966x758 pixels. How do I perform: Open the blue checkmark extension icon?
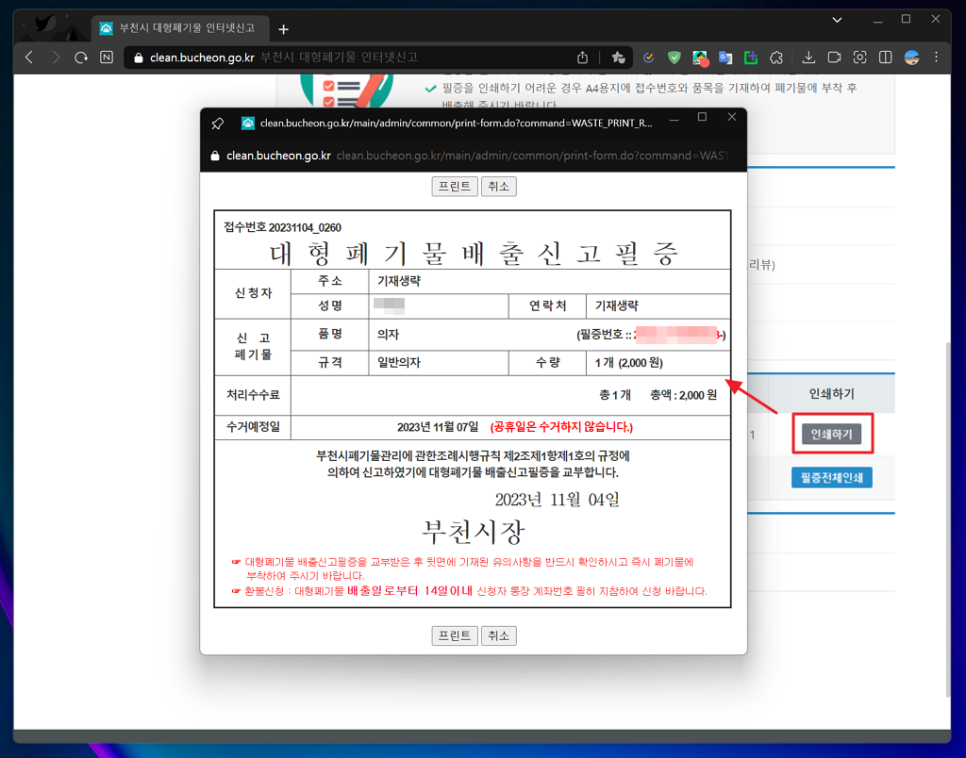(x=648, y=57)
